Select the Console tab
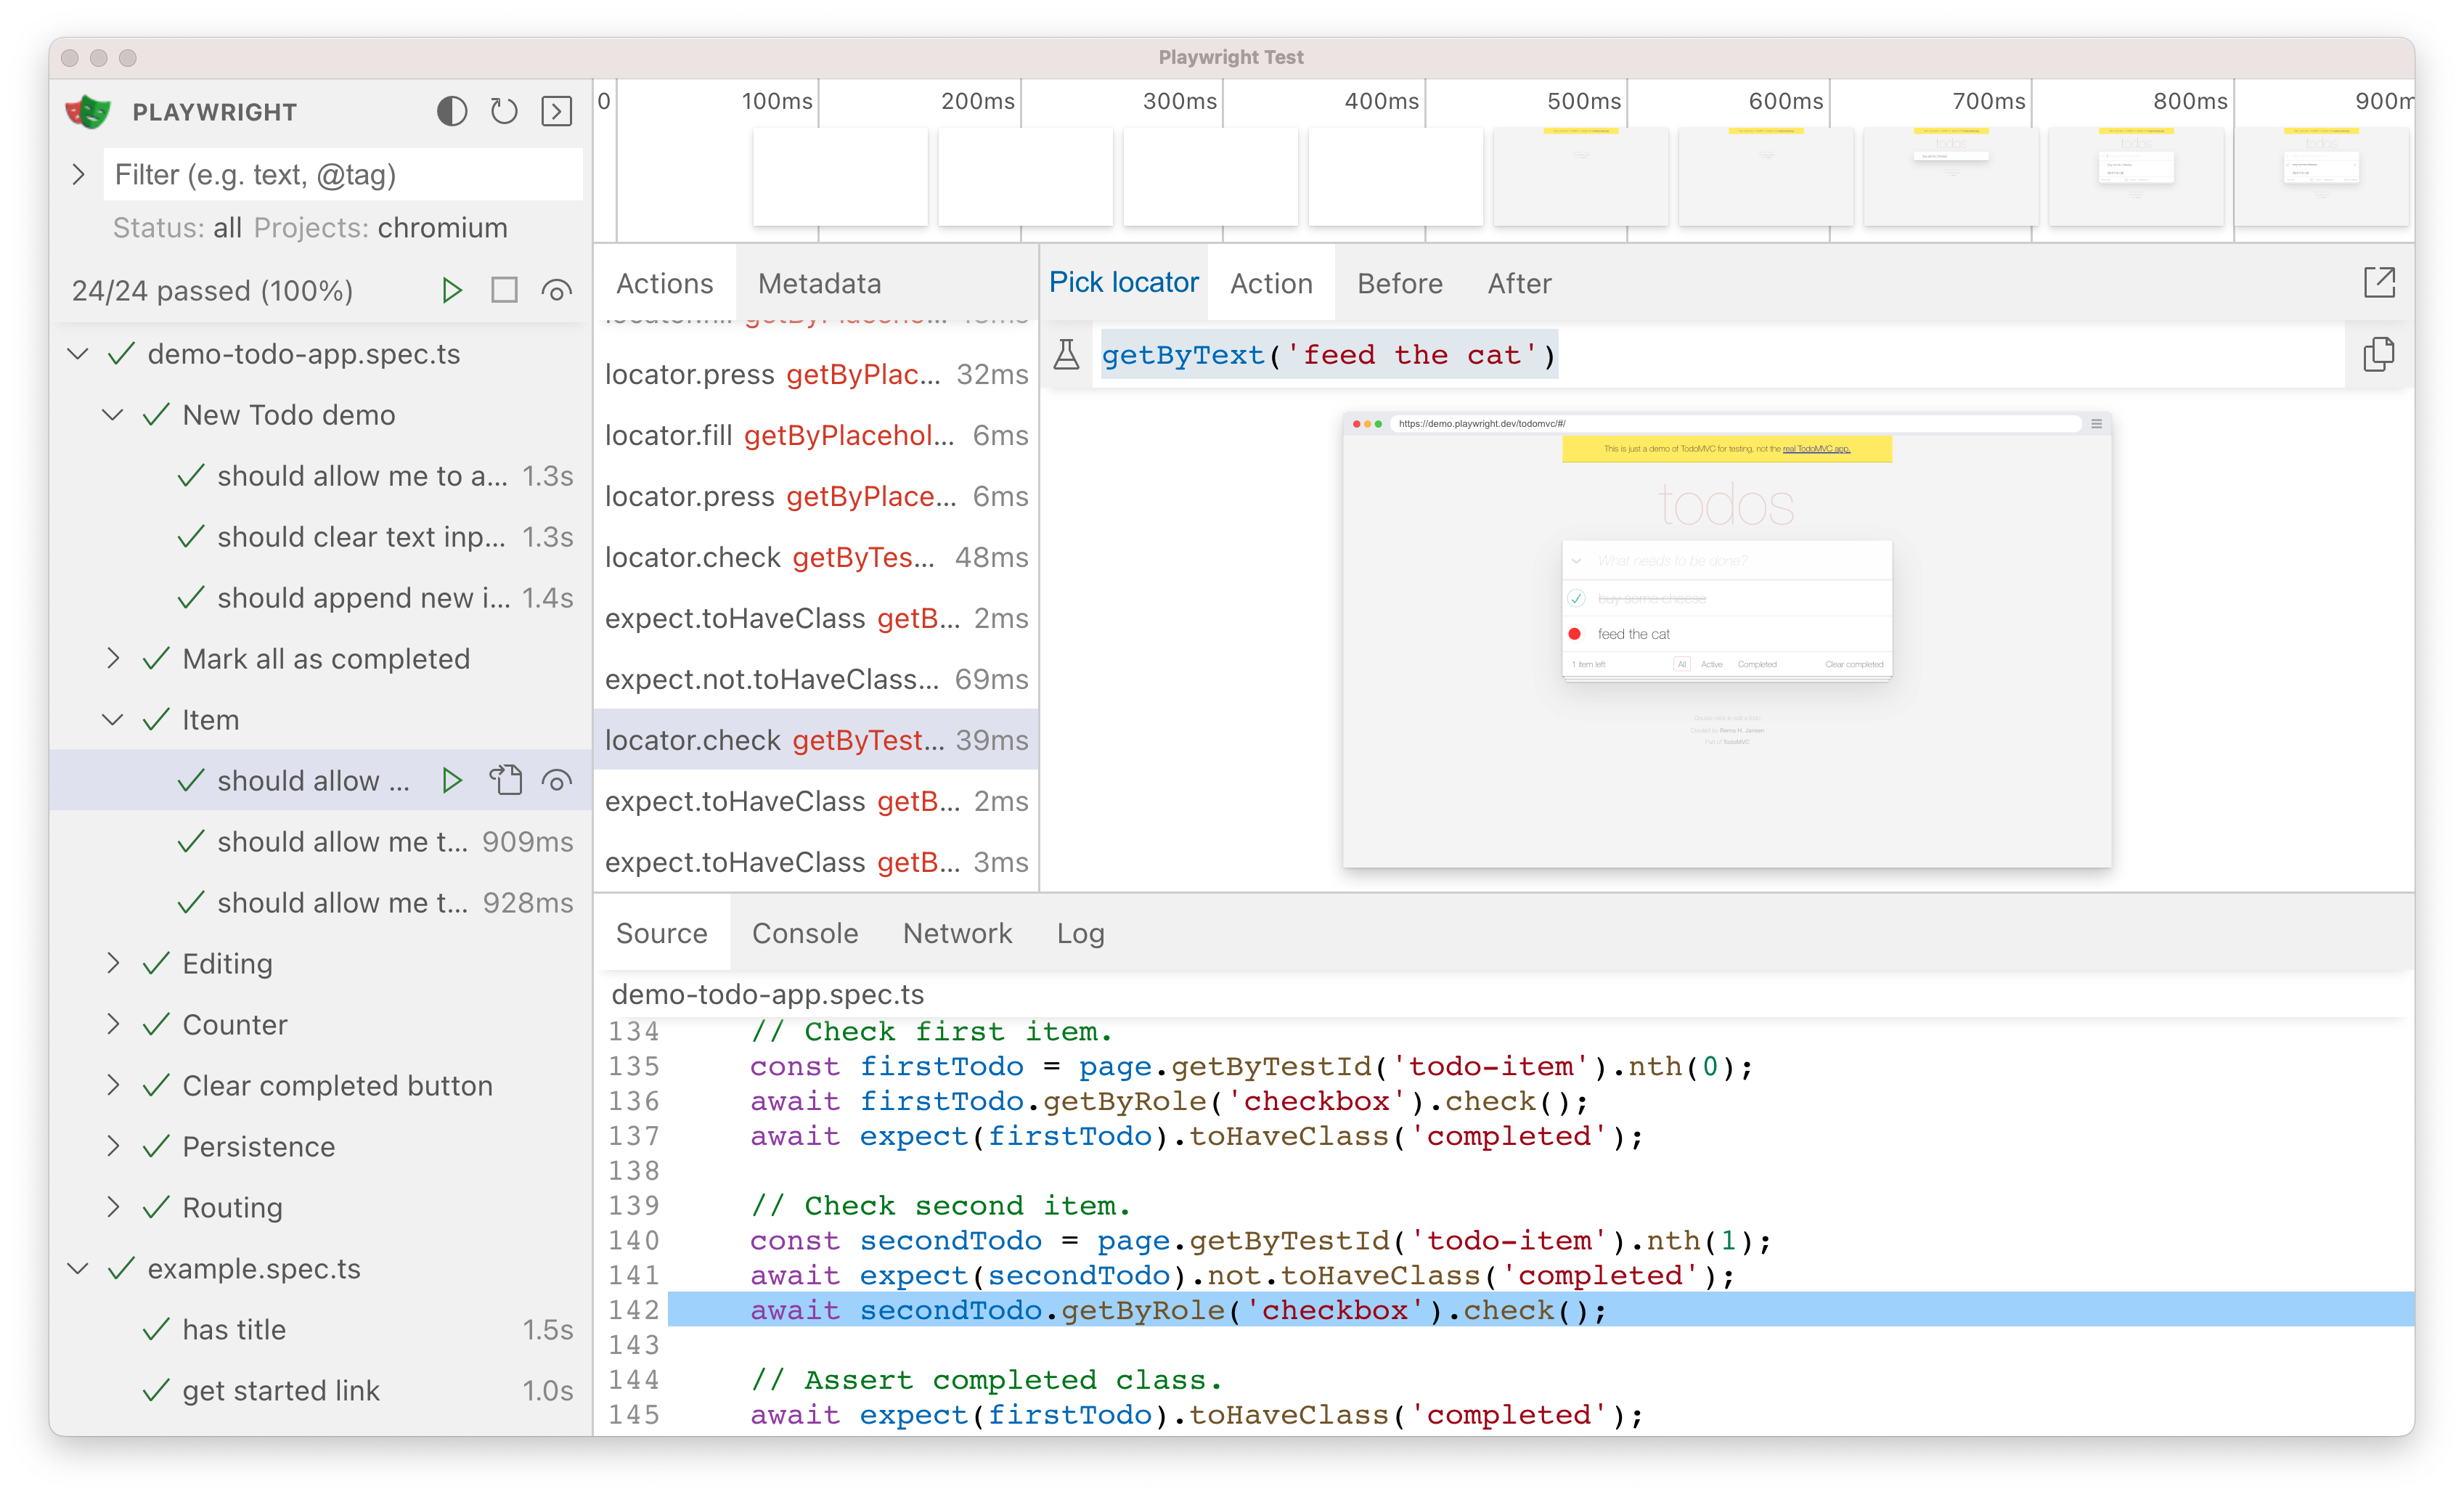The image size is (2464, 1497). [804, 933]
